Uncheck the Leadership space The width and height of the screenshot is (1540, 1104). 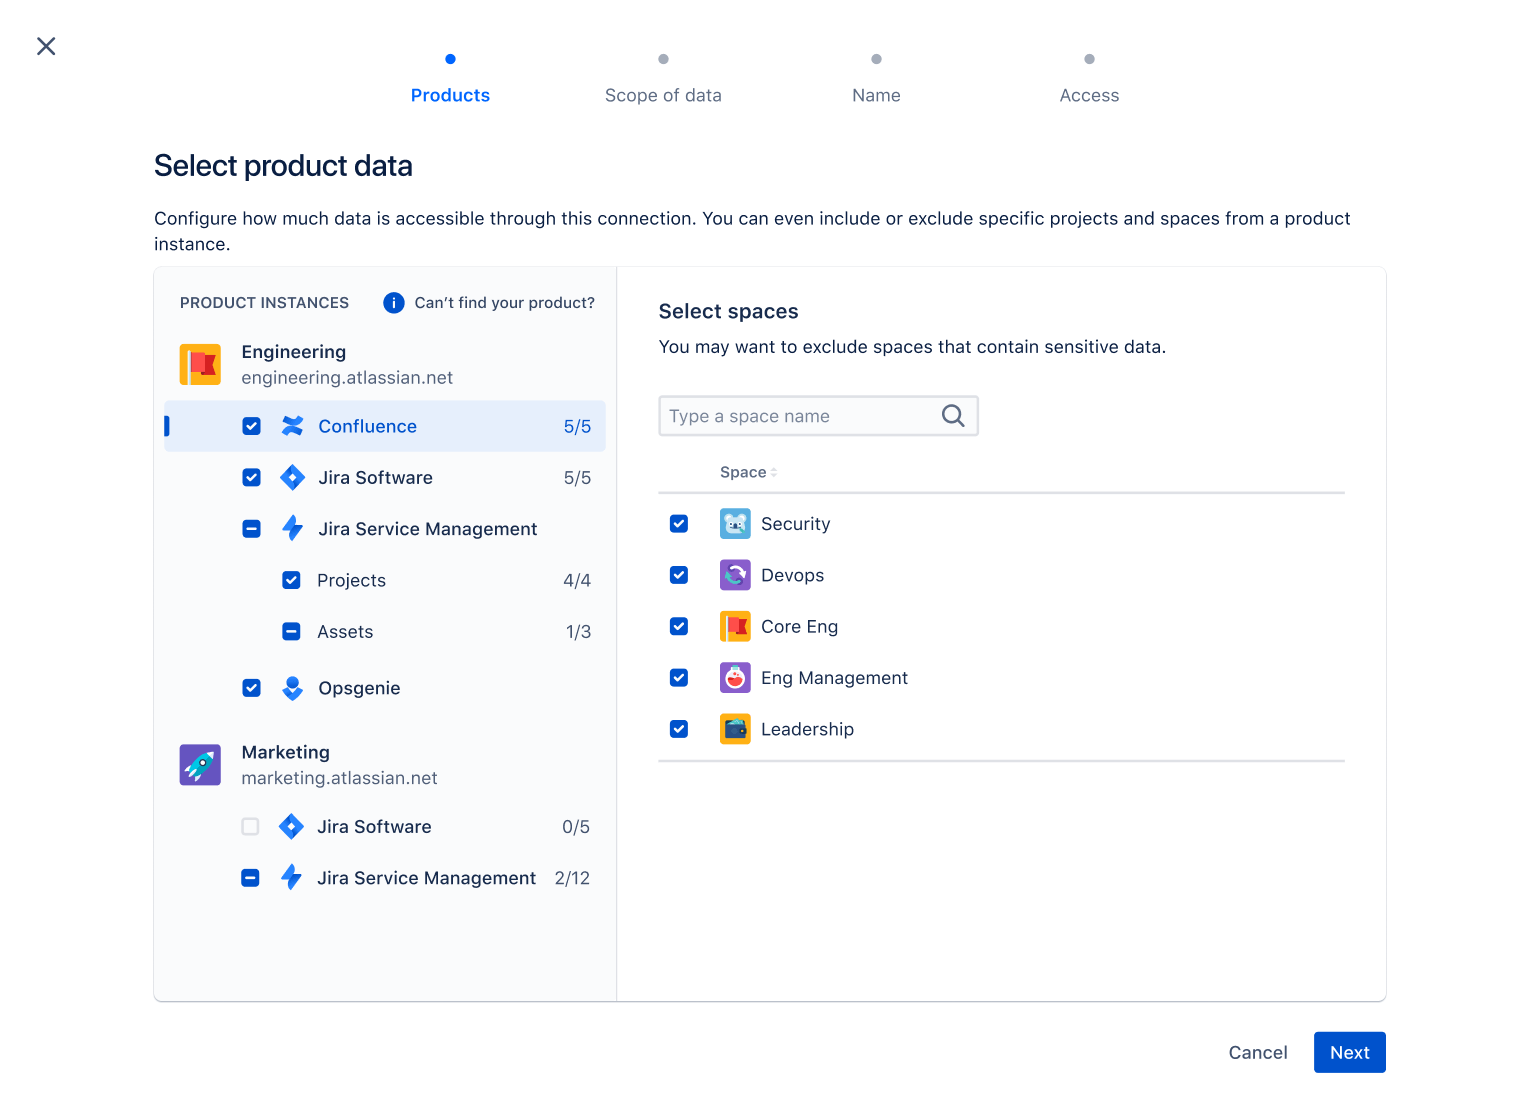click(679, 728)
